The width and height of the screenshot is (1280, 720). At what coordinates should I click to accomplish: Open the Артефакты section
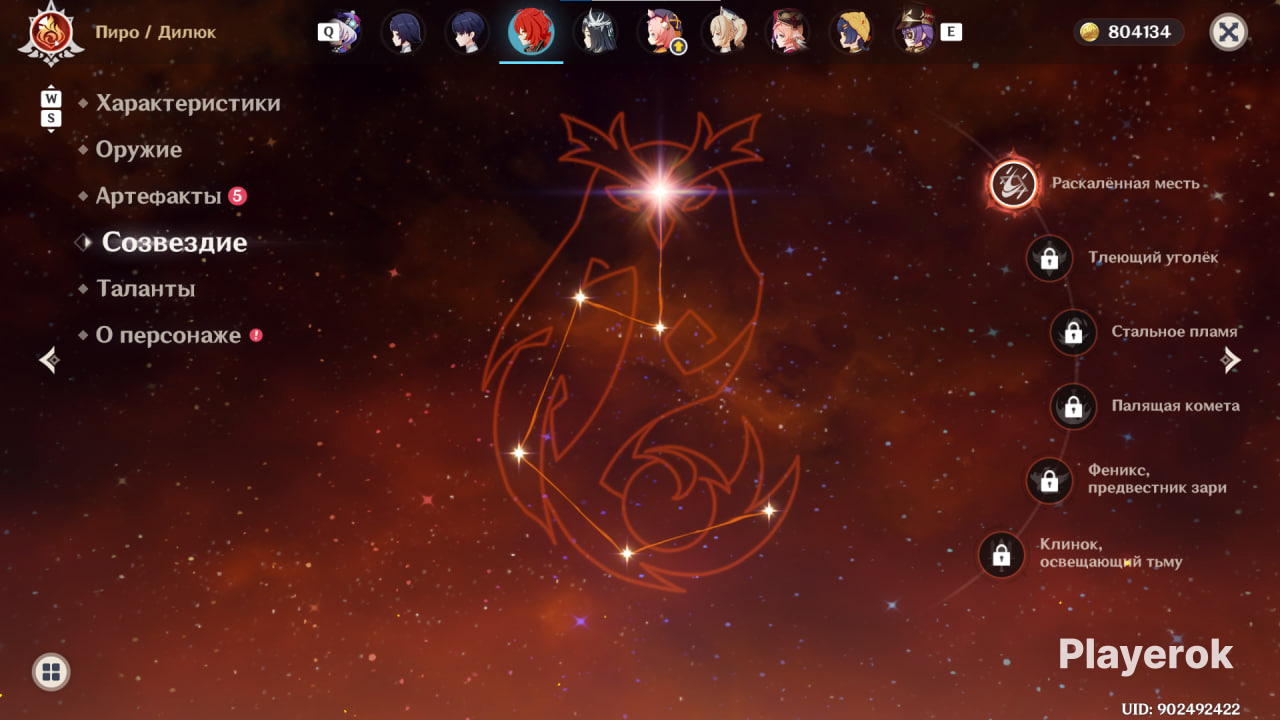158,196
